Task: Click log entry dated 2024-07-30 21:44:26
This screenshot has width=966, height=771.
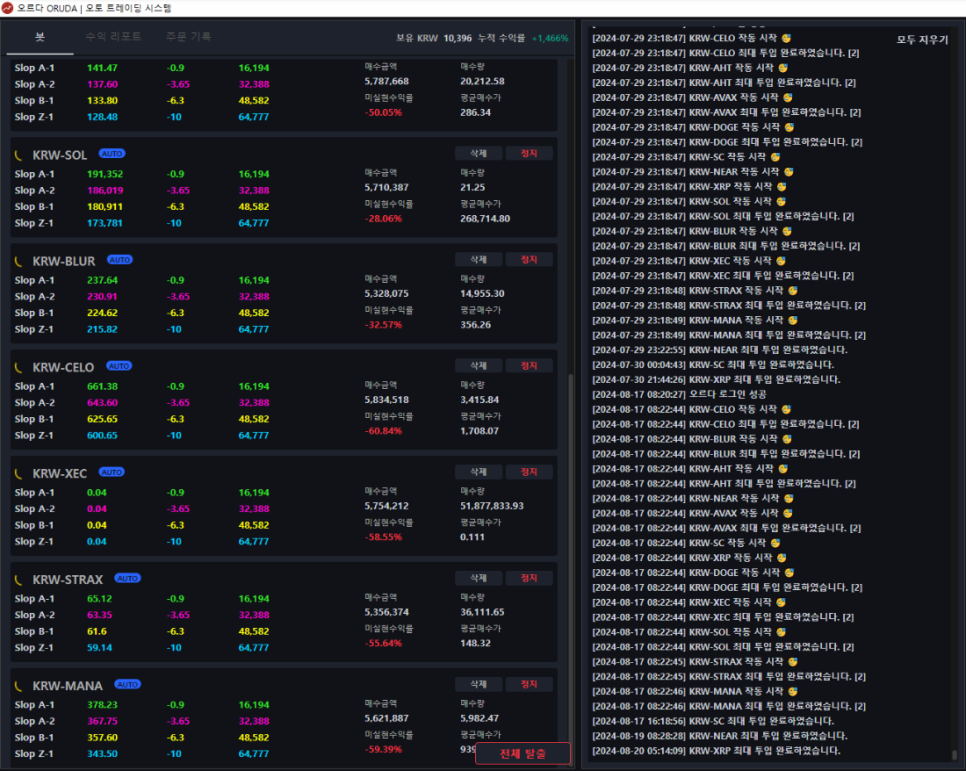Action: click(x=716, y=380)
